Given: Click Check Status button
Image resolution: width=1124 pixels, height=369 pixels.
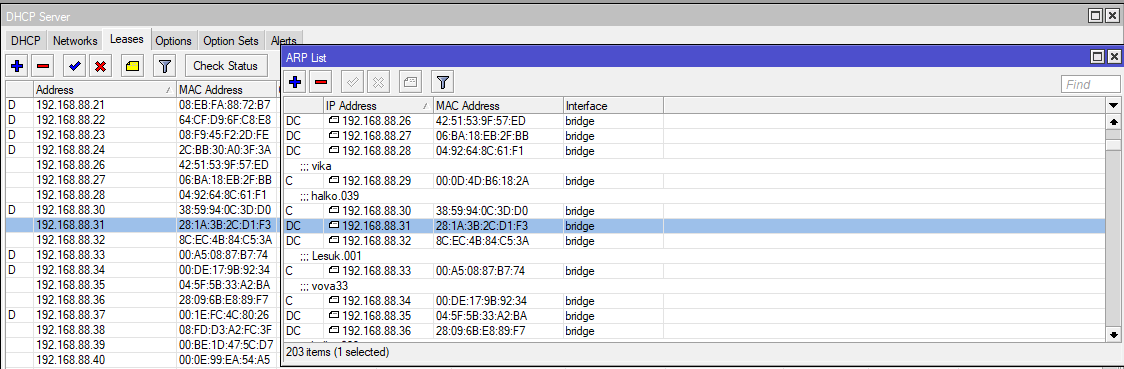Looking at the screenshot, I should click(x=225, y=66).
